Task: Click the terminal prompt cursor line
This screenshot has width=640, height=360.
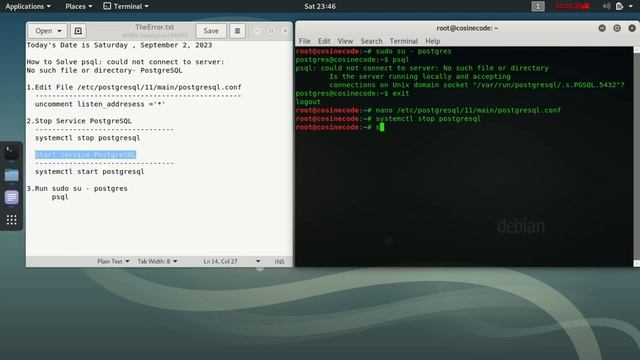Action: click(x=340, y=127)
